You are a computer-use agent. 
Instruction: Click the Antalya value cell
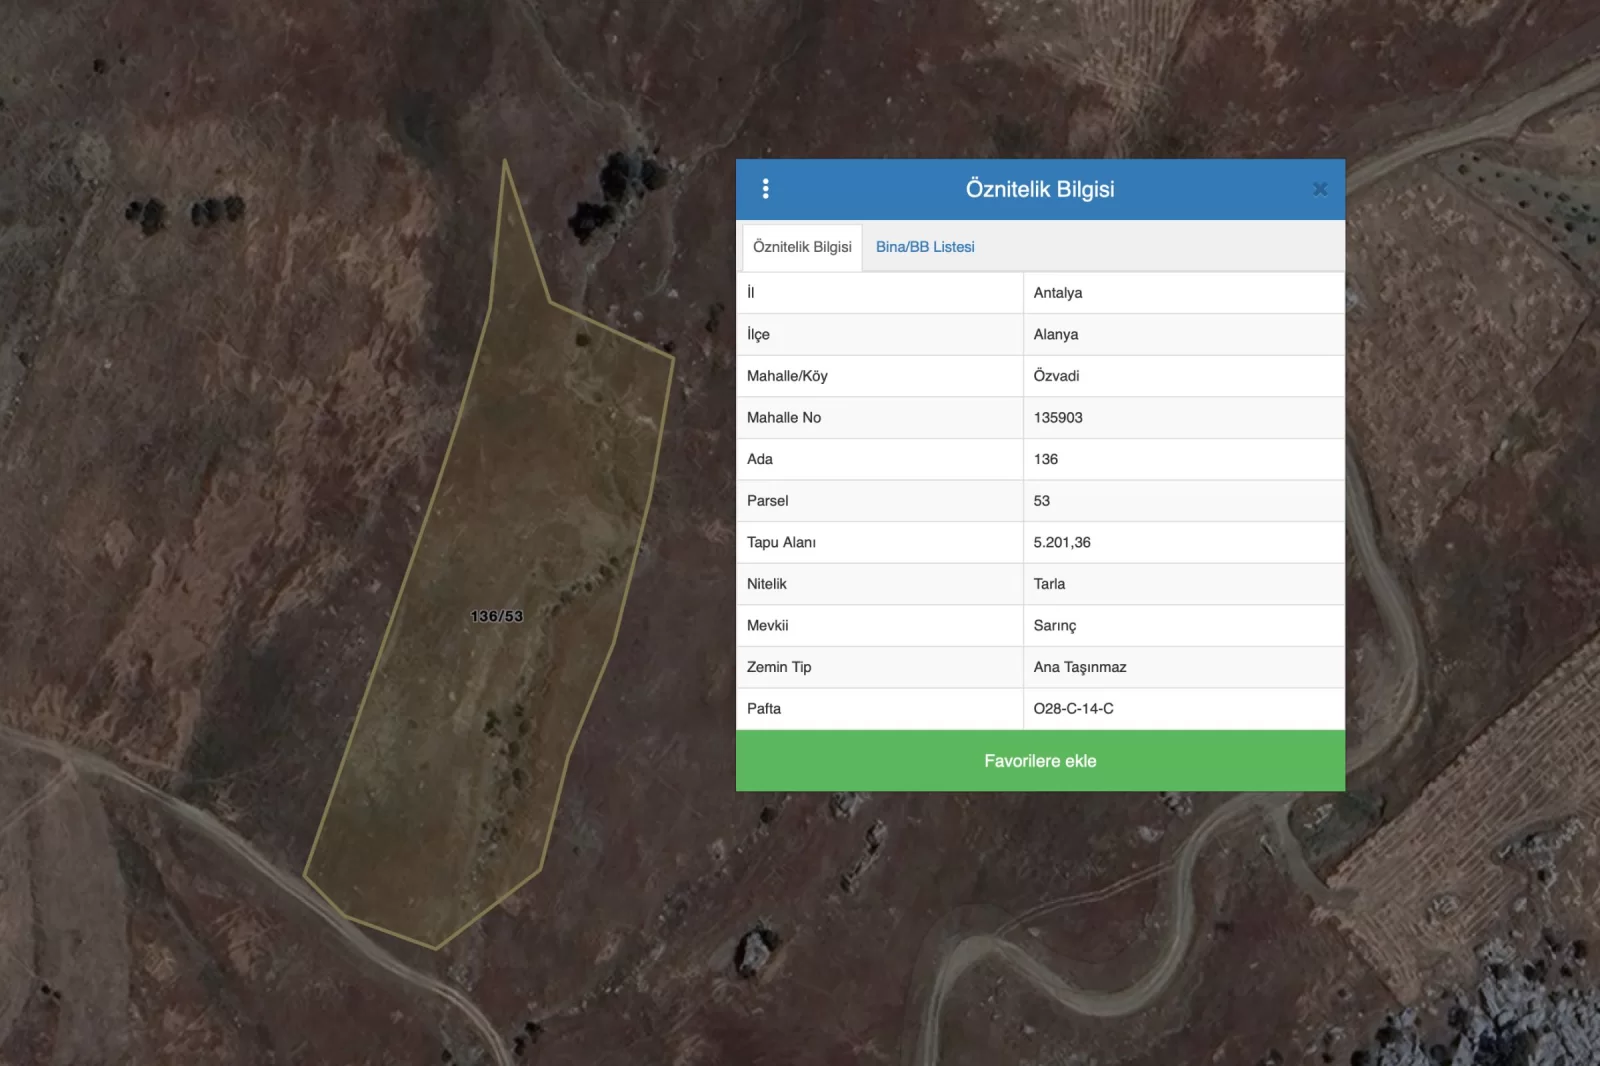click(1184, 293)
